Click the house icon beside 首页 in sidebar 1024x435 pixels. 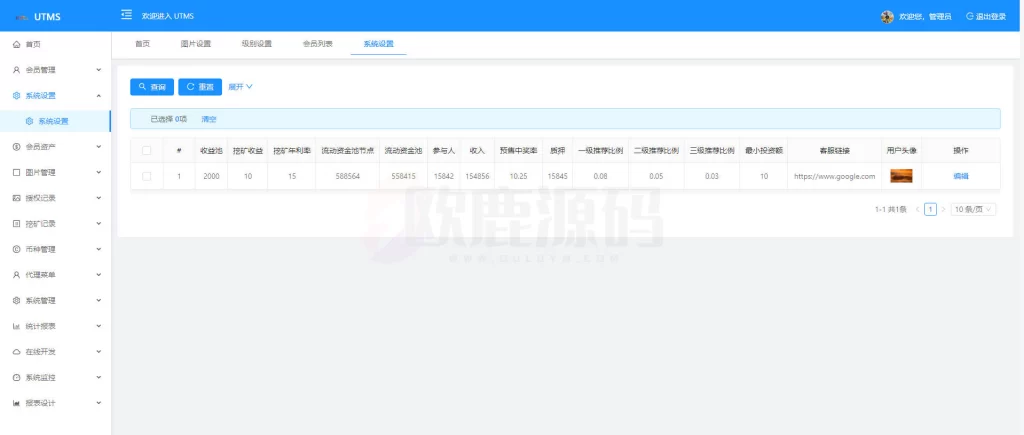[16, 44]
